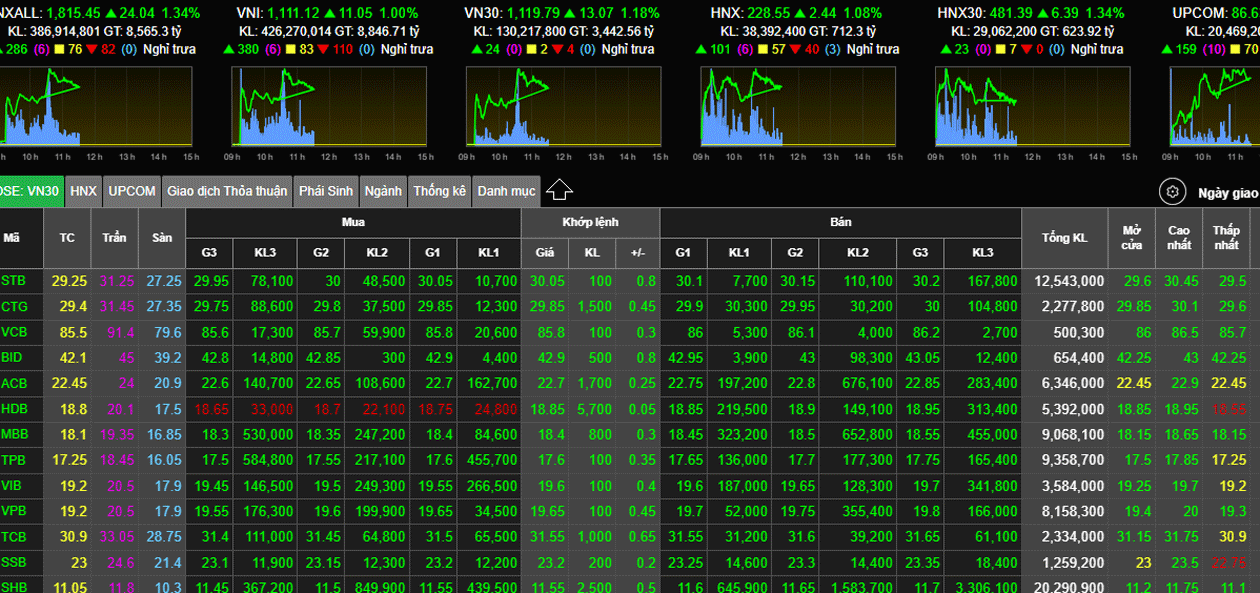Click the TCB stock symbol

pyautogui.click(x=15, y=537)
